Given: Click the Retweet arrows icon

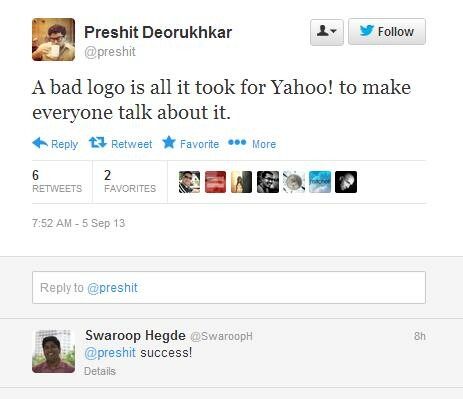Looking at the screenshot, I should pyautogui.click(x=98, y=143).
